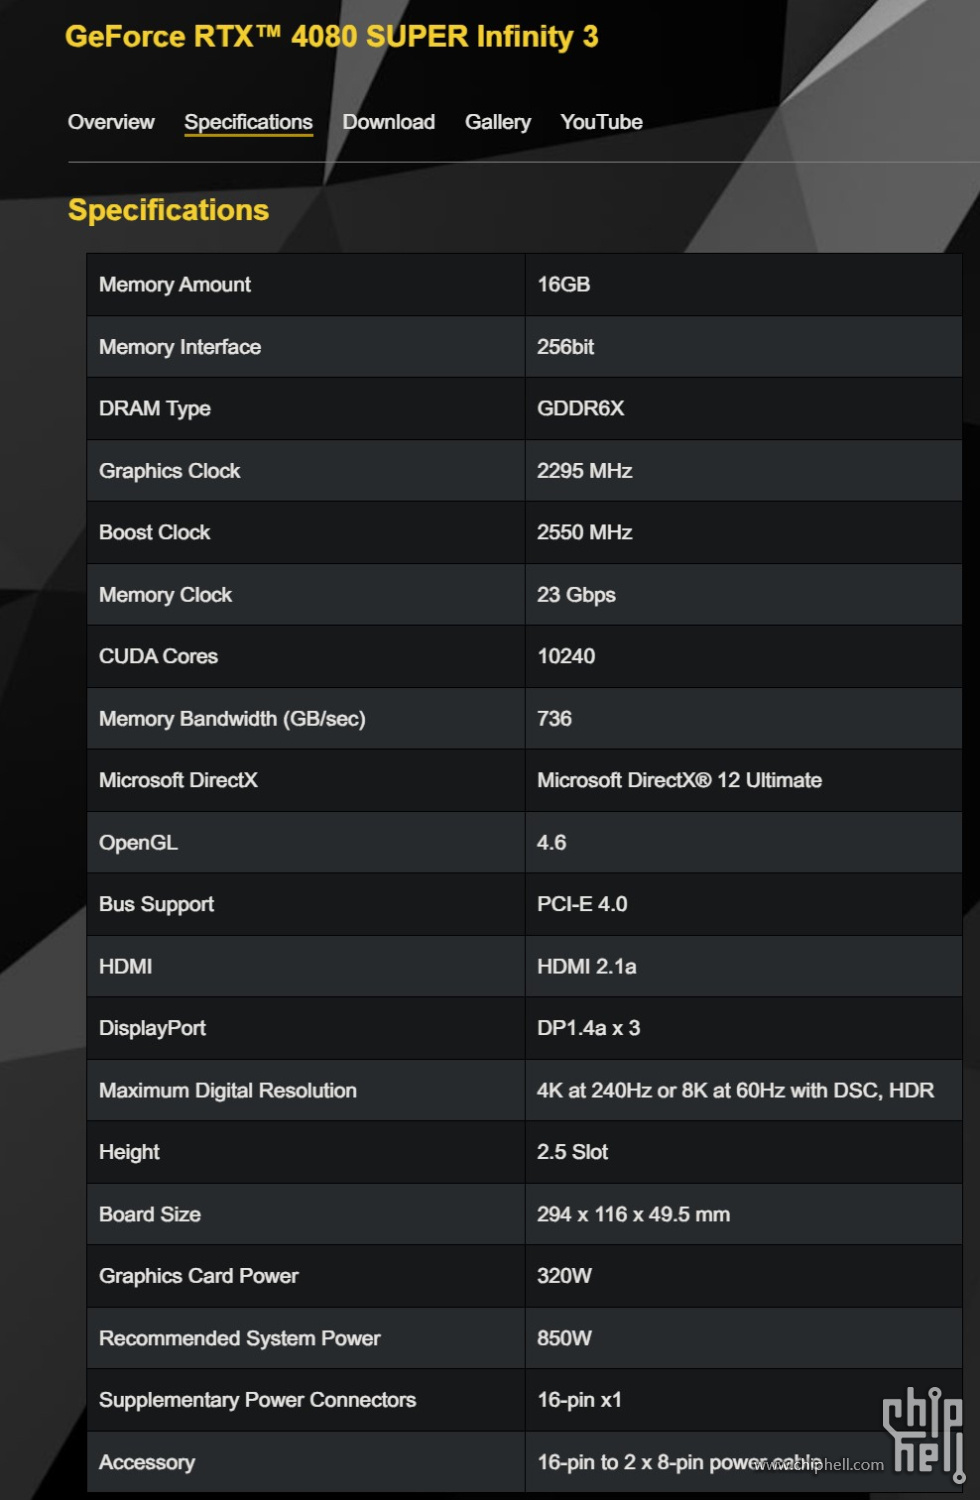The width and height of the screenshot is (980, 1500).
Task: Select the GDDR6X DRAM type value
Action: click(x=581, y=409)
